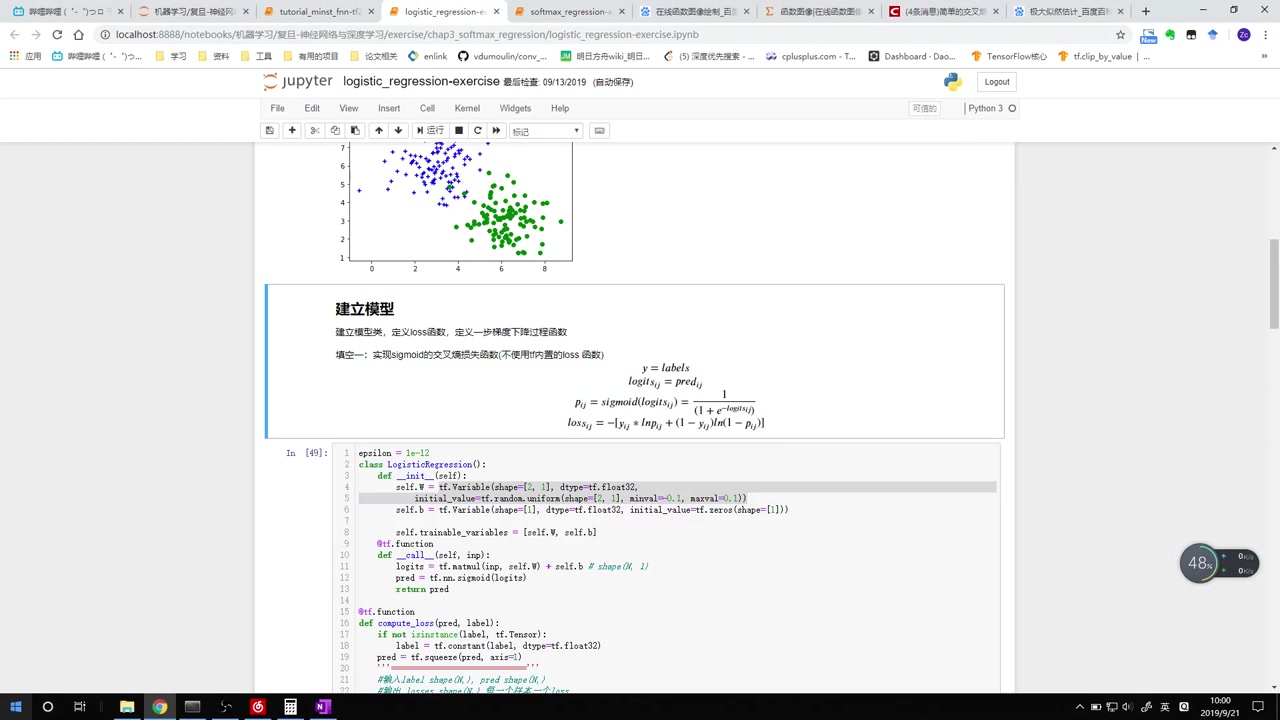Click the 建立模型 heading in the markdown cell

coord(364,309)
